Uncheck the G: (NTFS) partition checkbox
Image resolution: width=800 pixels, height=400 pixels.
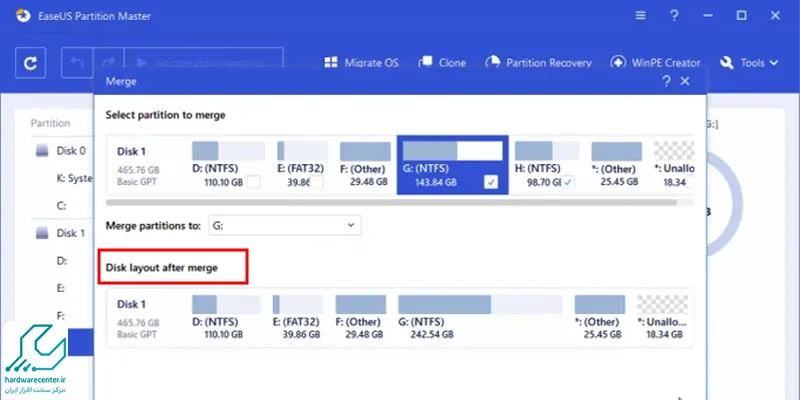click(491, 182)
